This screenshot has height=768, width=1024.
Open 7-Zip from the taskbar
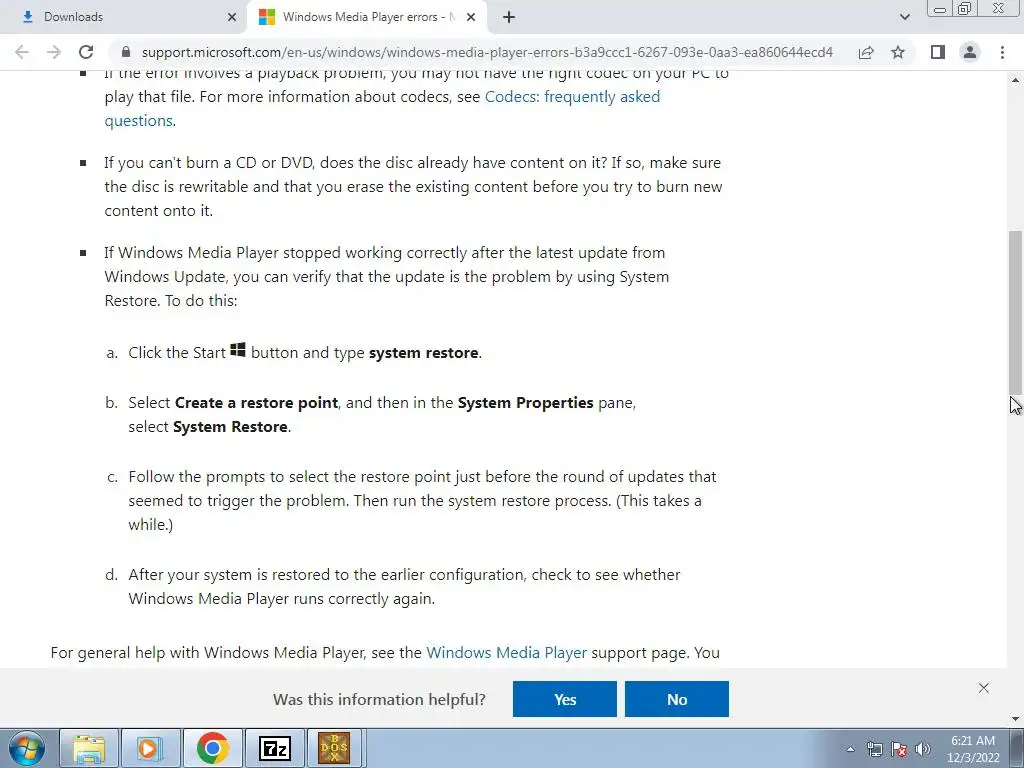click(274, 748)
